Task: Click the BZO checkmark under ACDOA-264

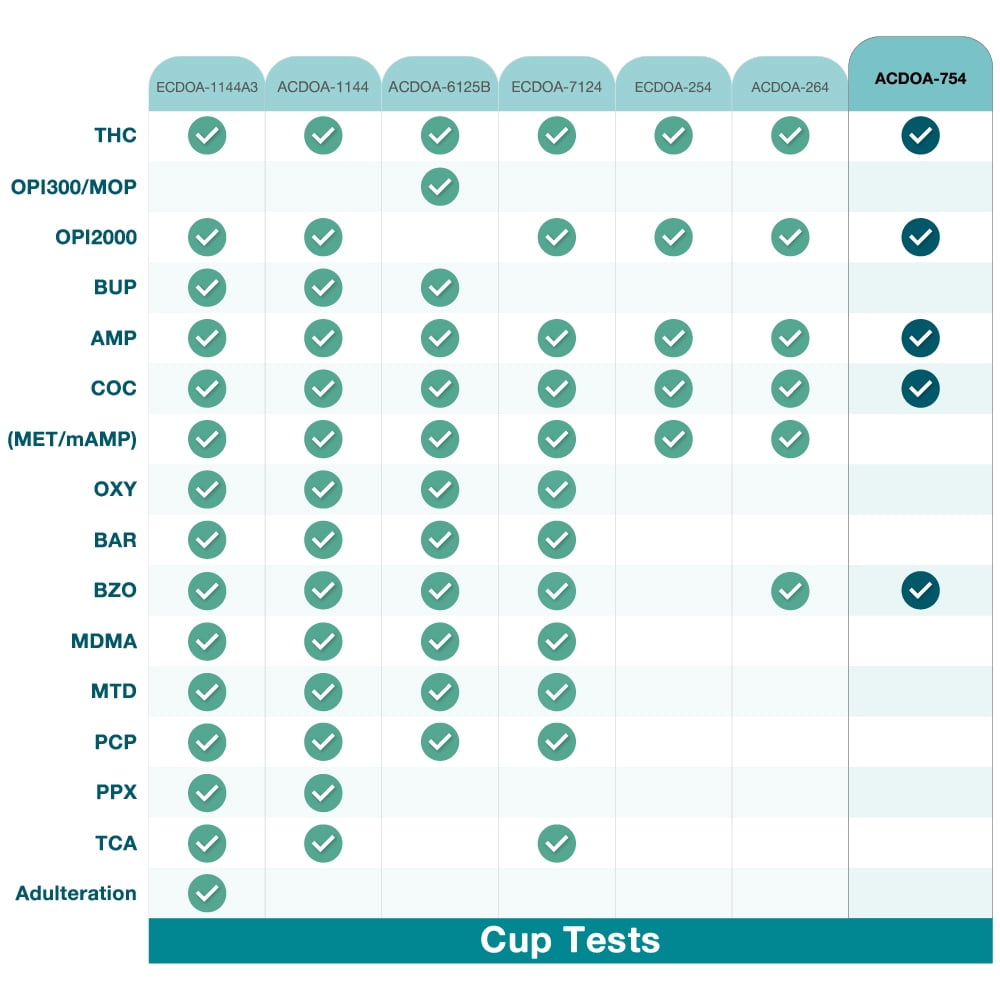Action: pos(790,591)
